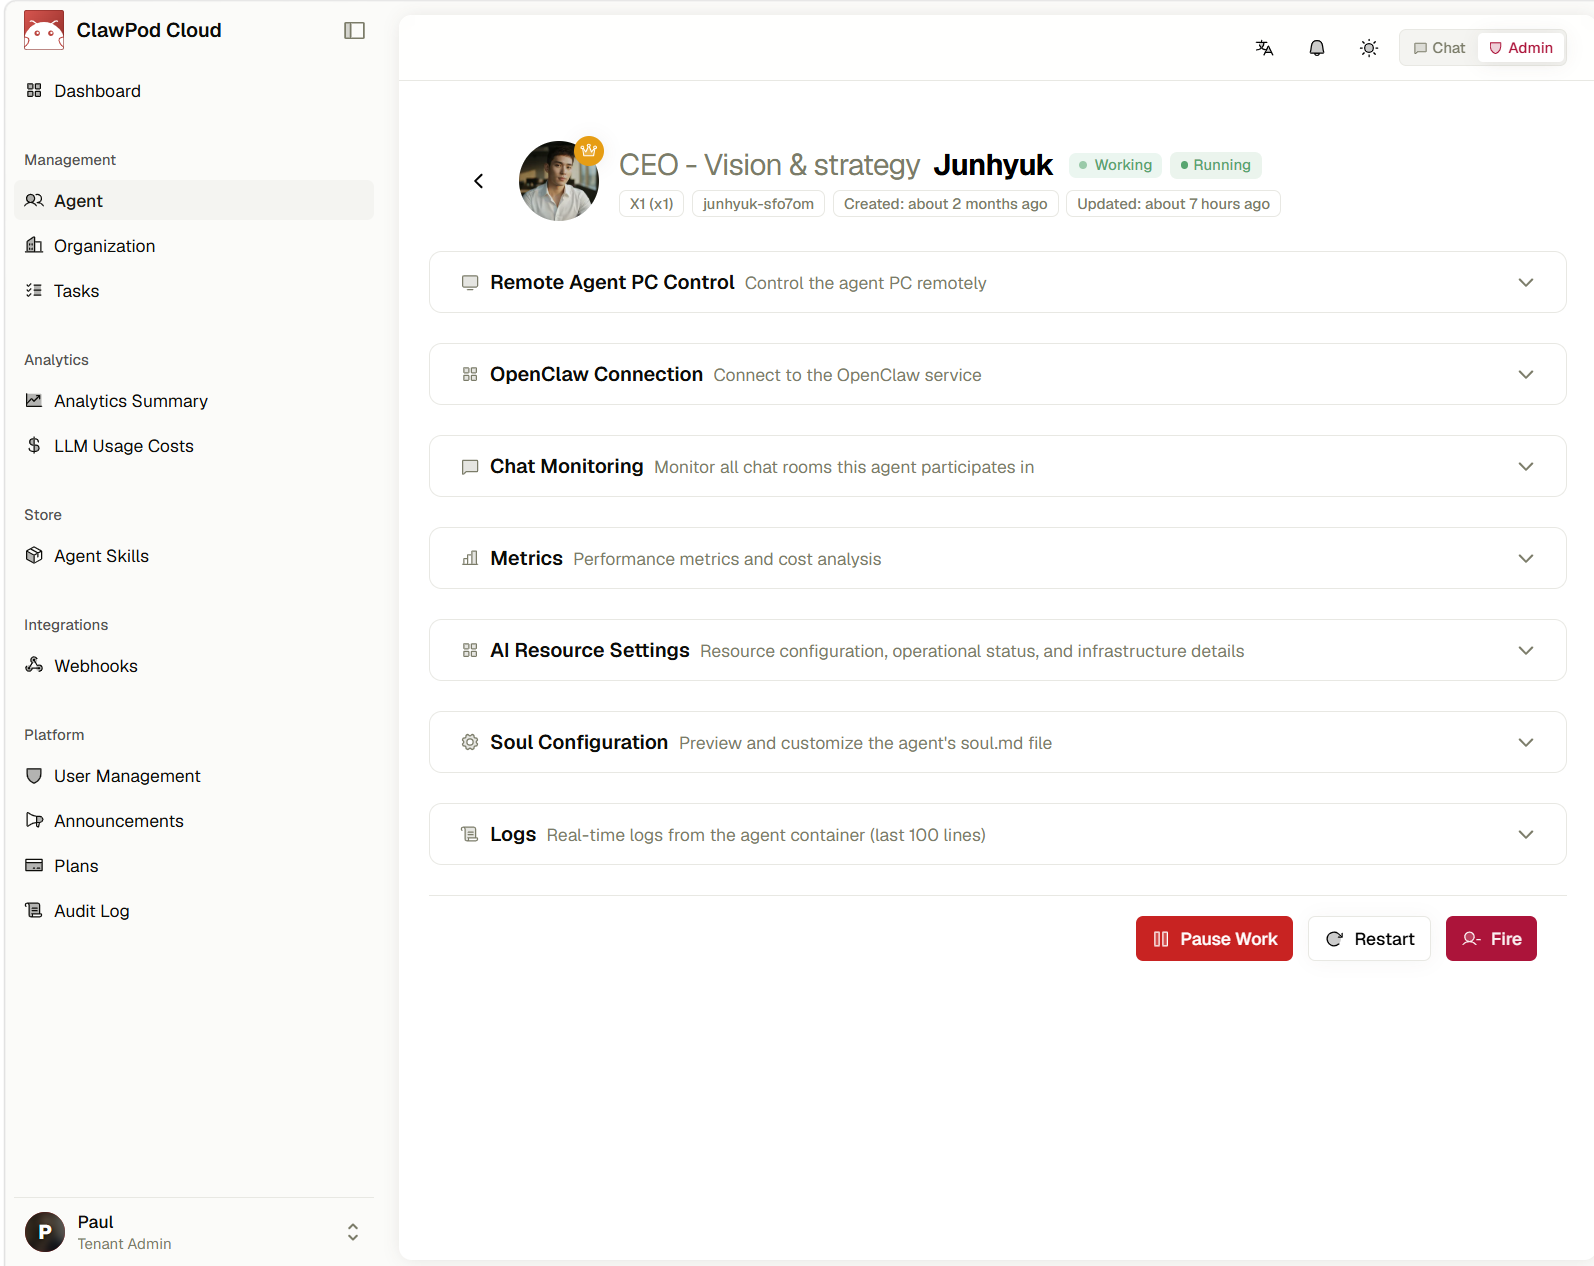Click the LLM Usage Costs dollar icon

[x=34, y=446]
